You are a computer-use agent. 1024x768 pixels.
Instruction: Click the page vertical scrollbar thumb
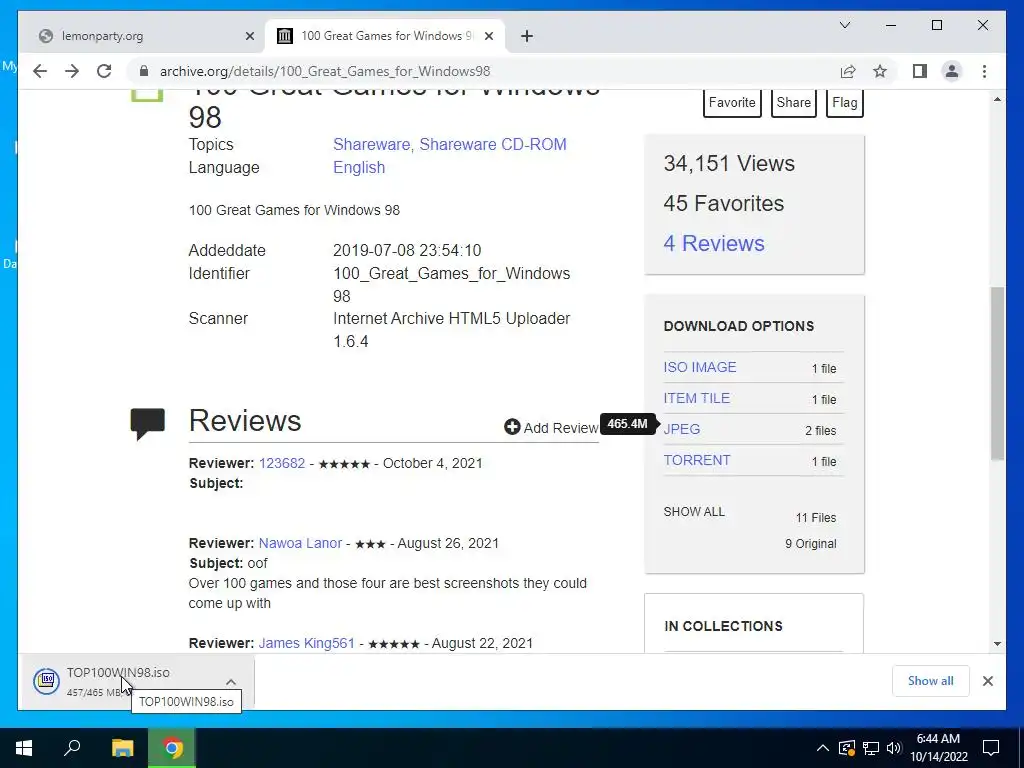click(x=997, y=374)
